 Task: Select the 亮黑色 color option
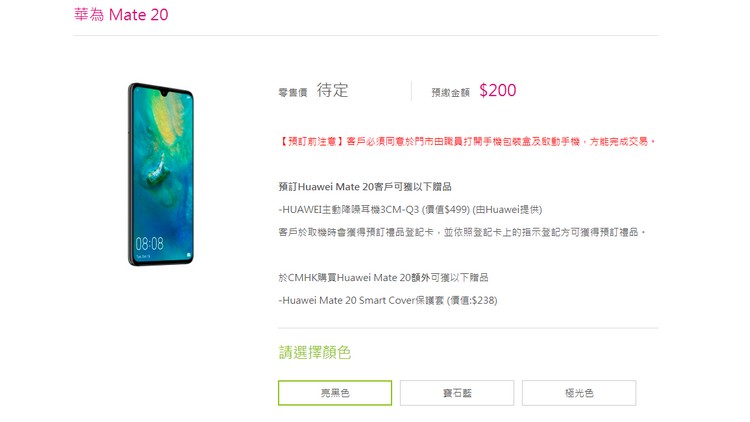pos(335,393)
